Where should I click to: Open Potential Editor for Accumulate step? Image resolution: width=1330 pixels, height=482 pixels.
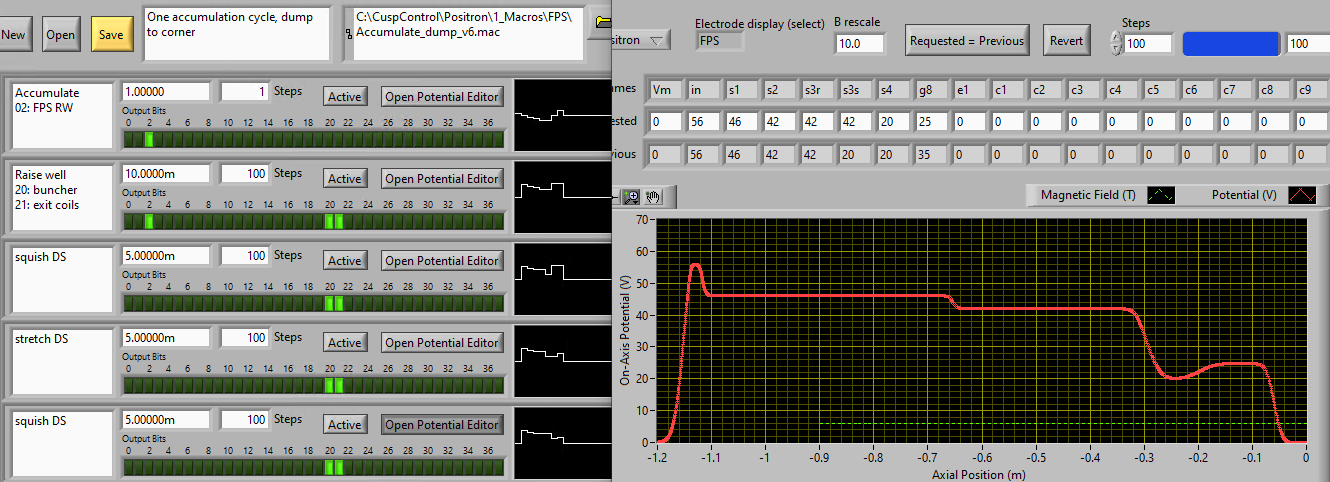pos(442,97)
